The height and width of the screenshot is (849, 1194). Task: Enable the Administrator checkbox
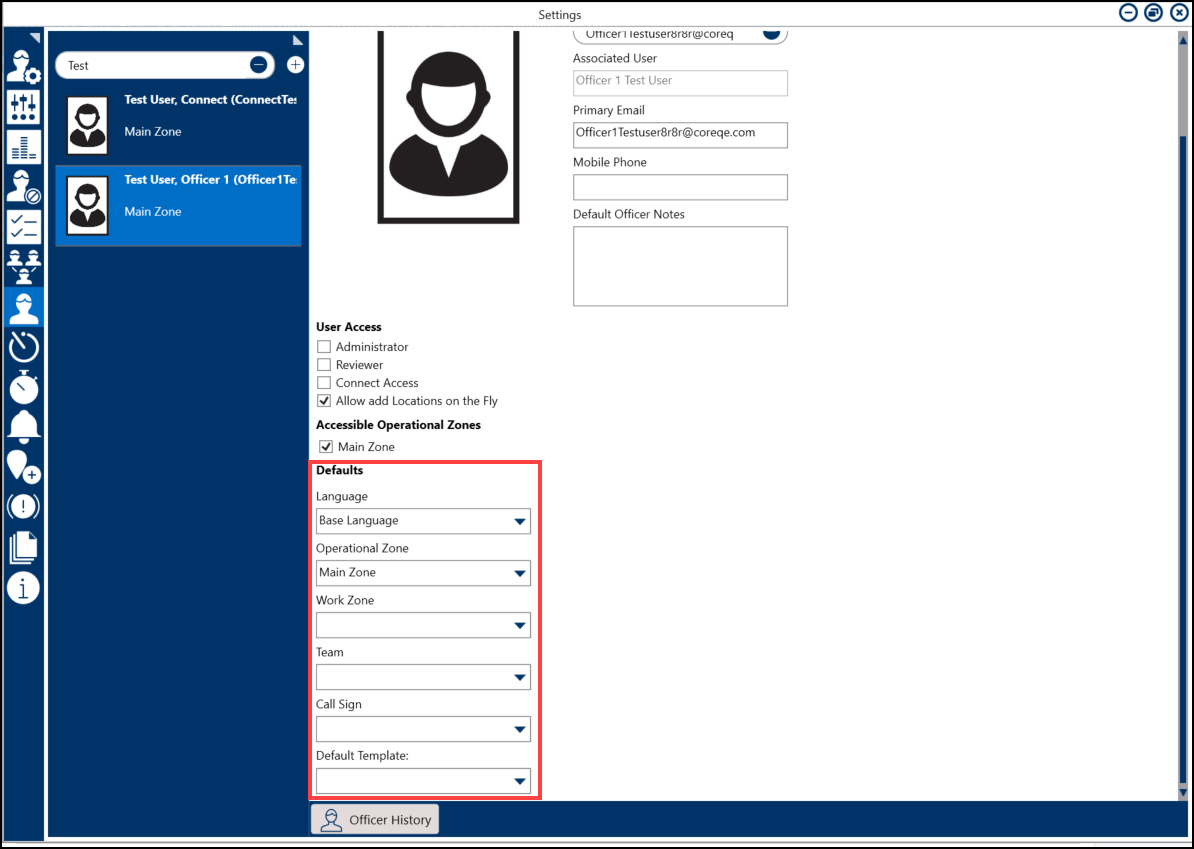pyautogui.click(x=324, y=347)
